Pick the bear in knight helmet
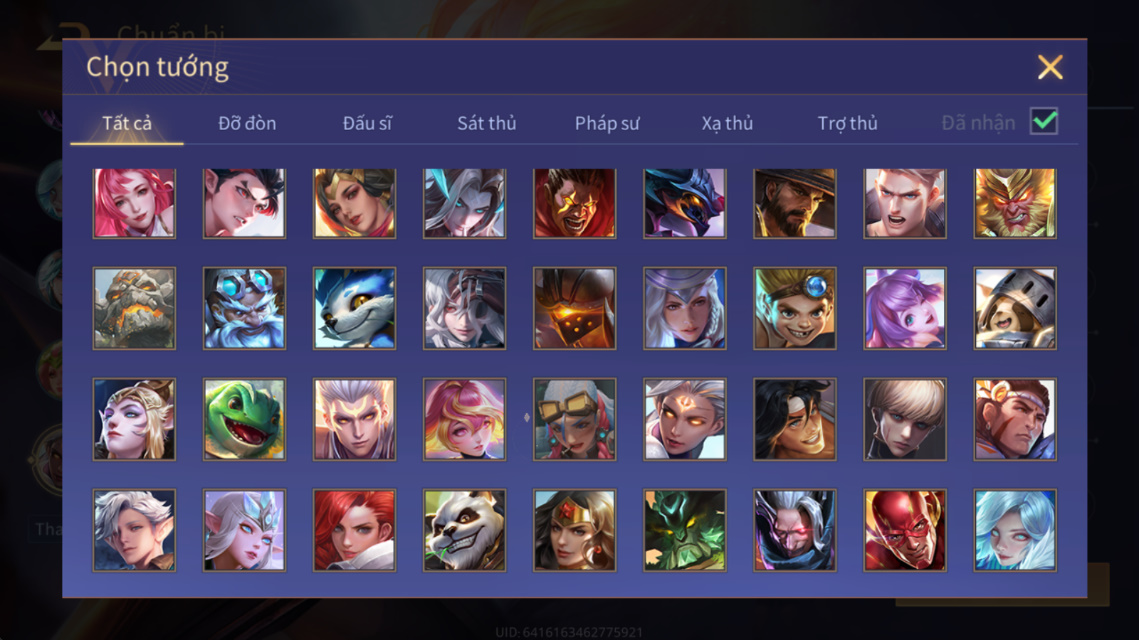 1015,308
